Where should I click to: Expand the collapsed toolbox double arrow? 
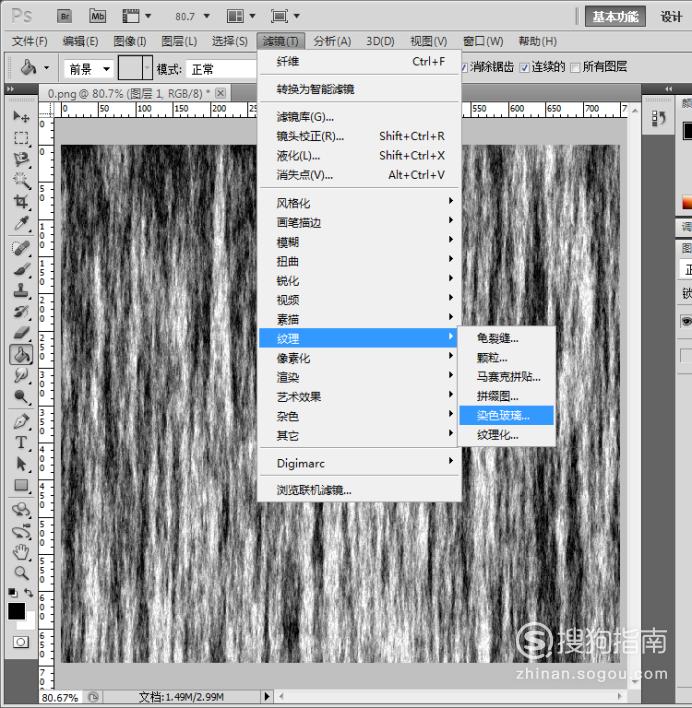coord(10,89)
